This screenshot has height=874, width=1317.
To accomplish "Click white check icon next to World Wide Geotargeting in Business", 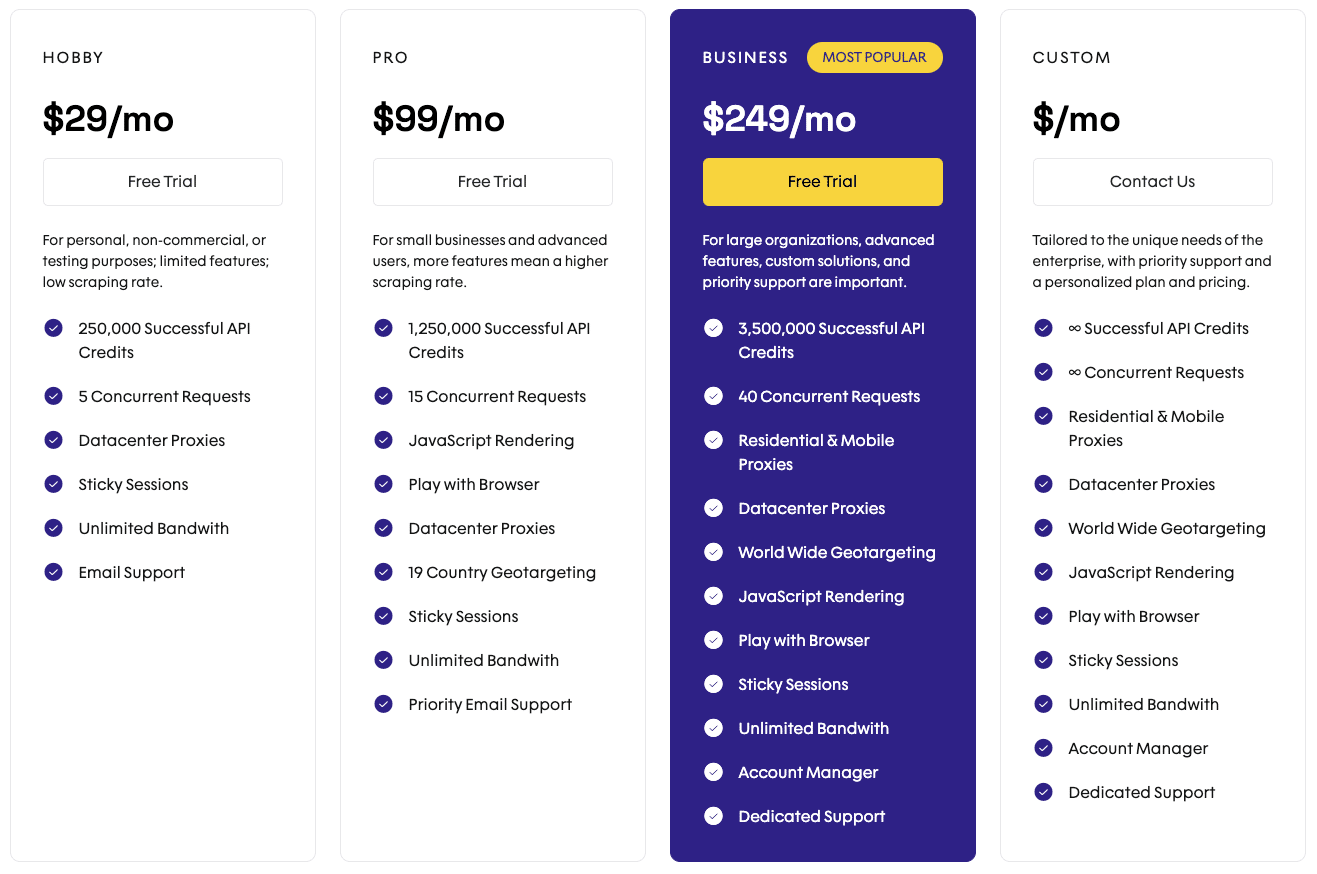I will [713, 552].
